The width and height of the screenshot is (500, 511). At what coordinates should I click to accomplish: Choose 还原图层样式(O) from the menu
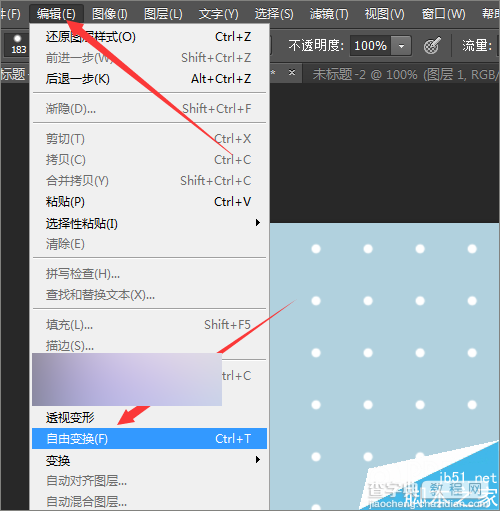(x=149, y=37)
